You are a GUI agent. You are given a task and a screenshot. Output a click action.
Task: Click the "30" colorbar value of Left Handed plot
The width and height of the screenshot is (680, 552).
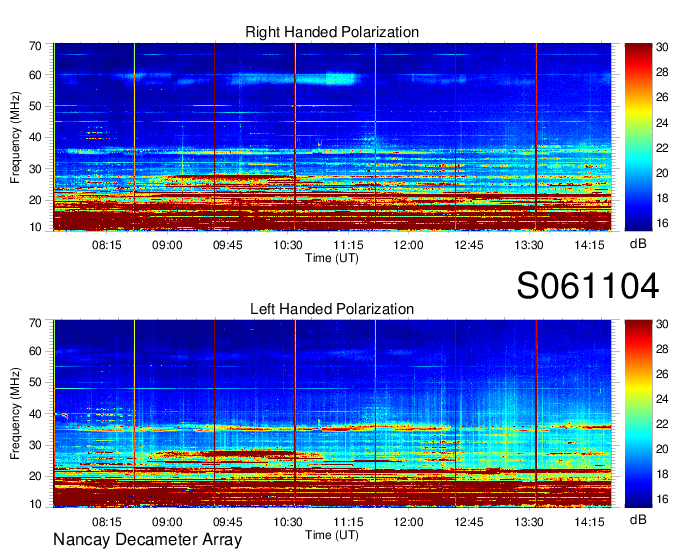click(662, 323)
